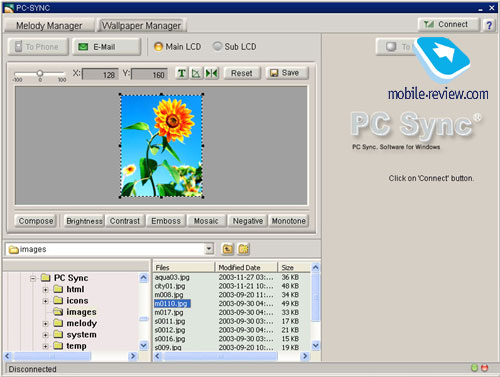Click folder tree scroll up arrow

[x=144, y=278]
